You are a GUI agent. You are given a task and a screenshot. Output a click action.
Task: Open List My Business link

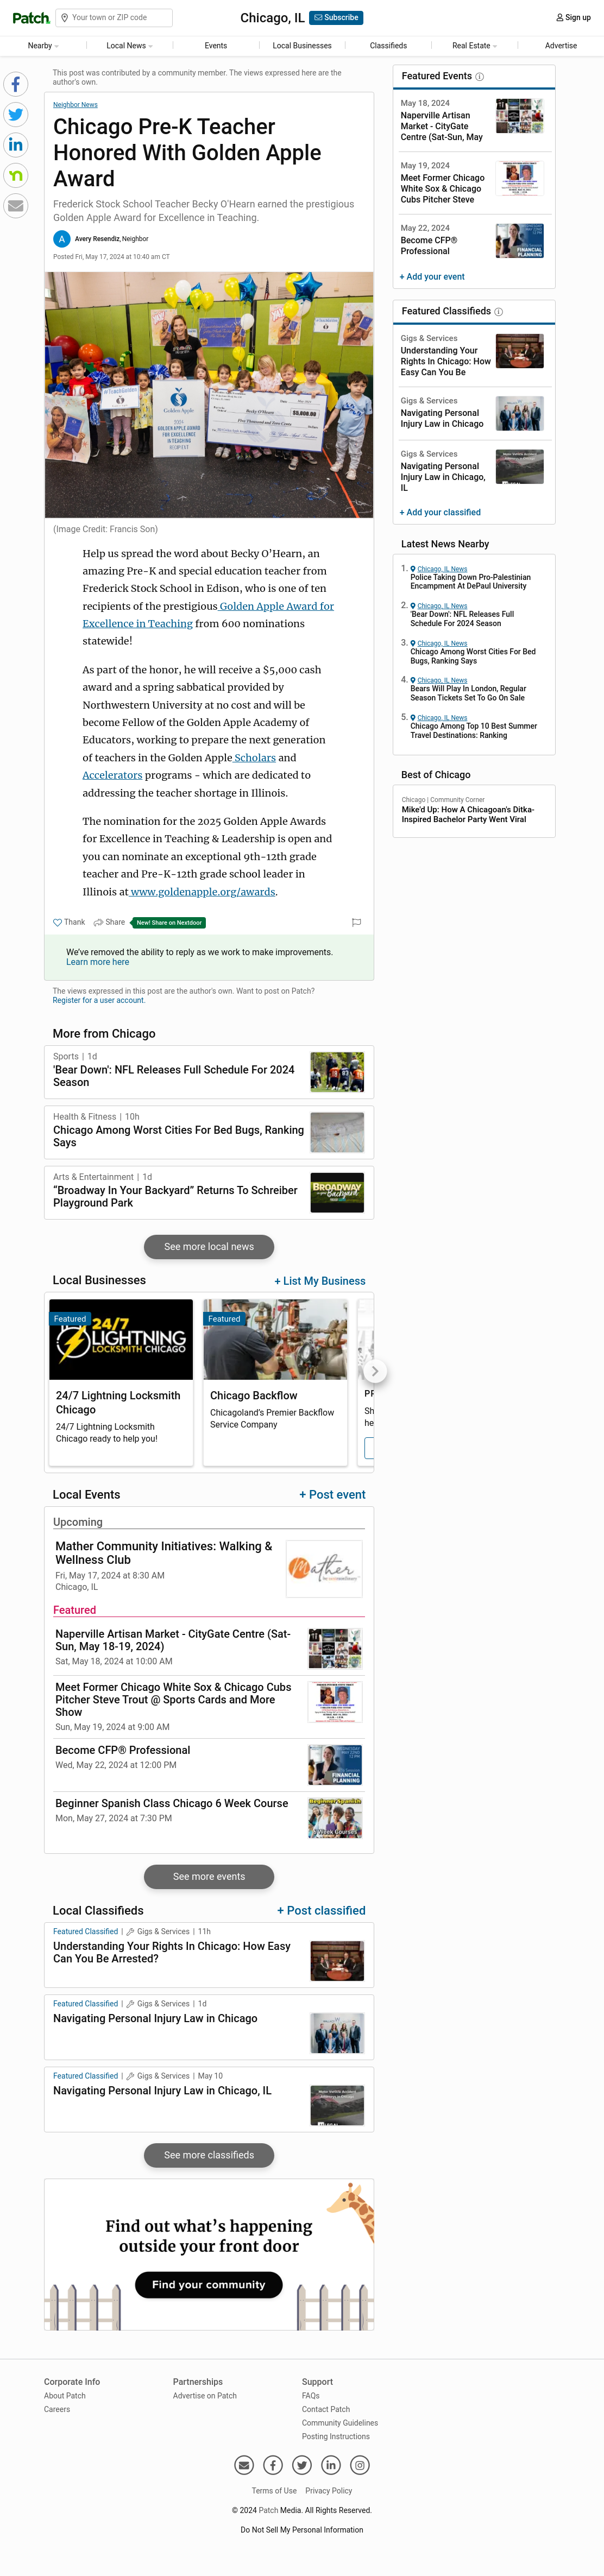coord(320,1282)
